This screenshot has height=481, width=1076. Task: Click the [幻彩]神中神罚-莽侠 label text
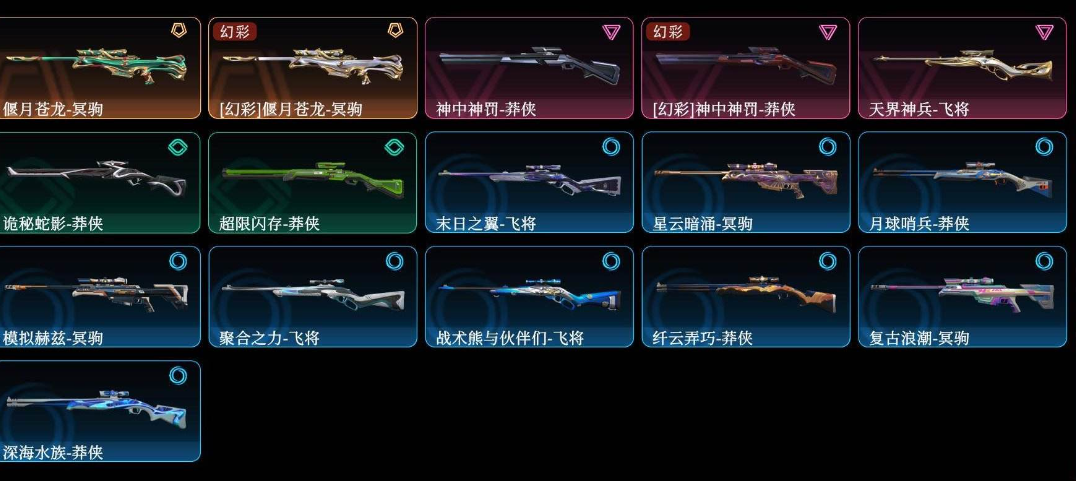(724, 109)
